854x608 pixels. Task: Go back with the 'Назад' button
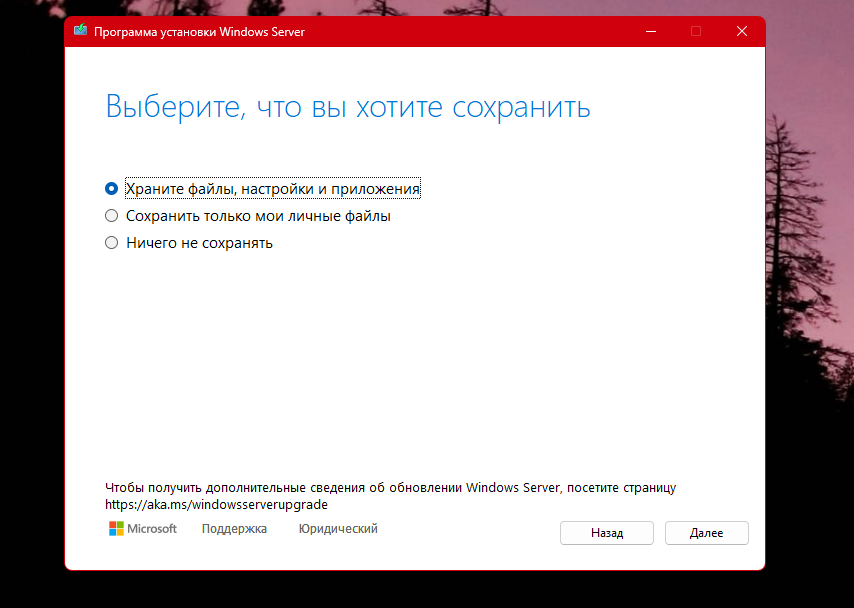pyautogui.click(x=607, y=533)
